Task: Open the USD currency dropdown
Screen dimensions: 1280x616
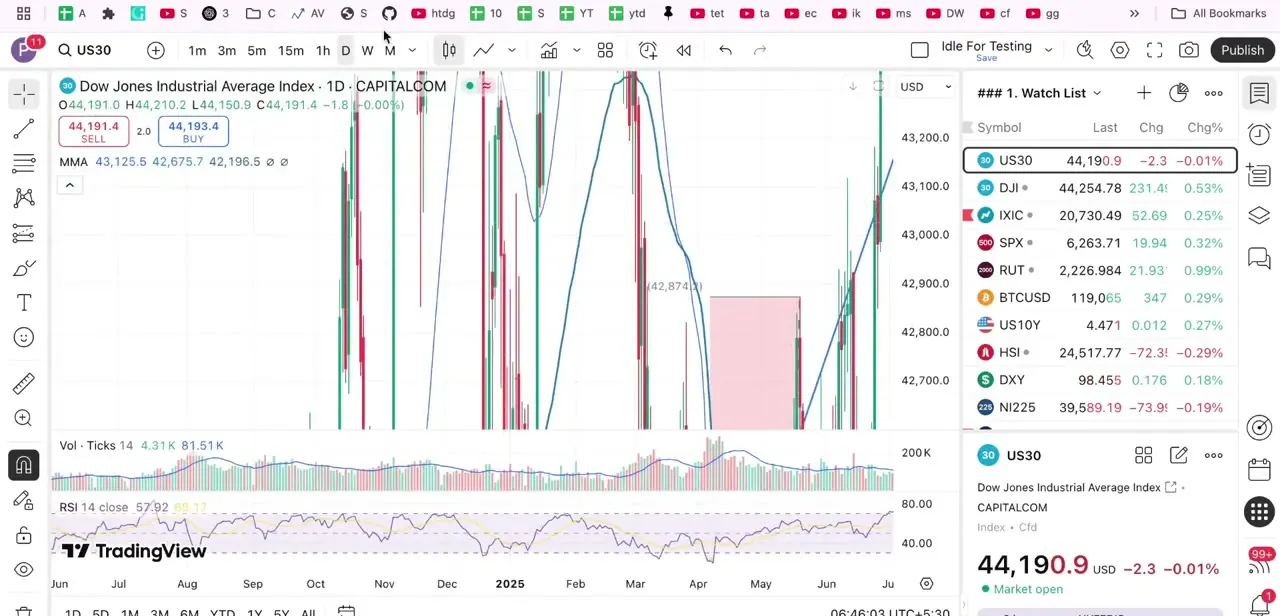Action: (927, 87)
